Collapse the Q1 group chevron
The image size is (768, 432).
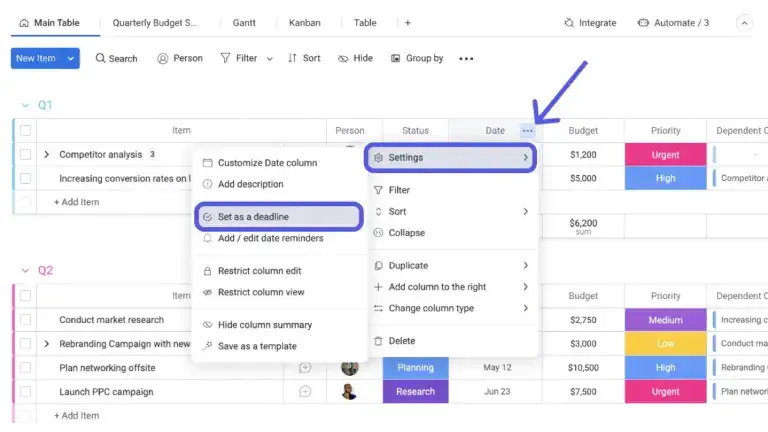tap(25, 105)
